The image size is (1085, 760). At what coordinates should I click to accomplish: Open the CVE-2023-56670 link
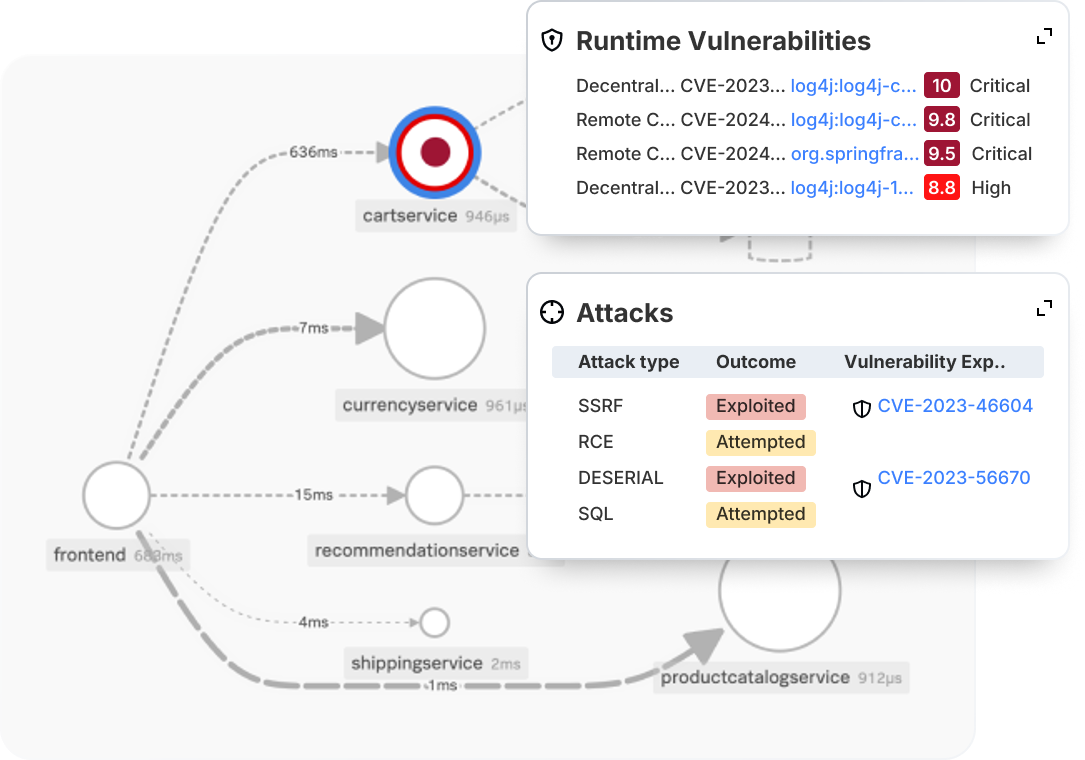[x=954, y=478]
